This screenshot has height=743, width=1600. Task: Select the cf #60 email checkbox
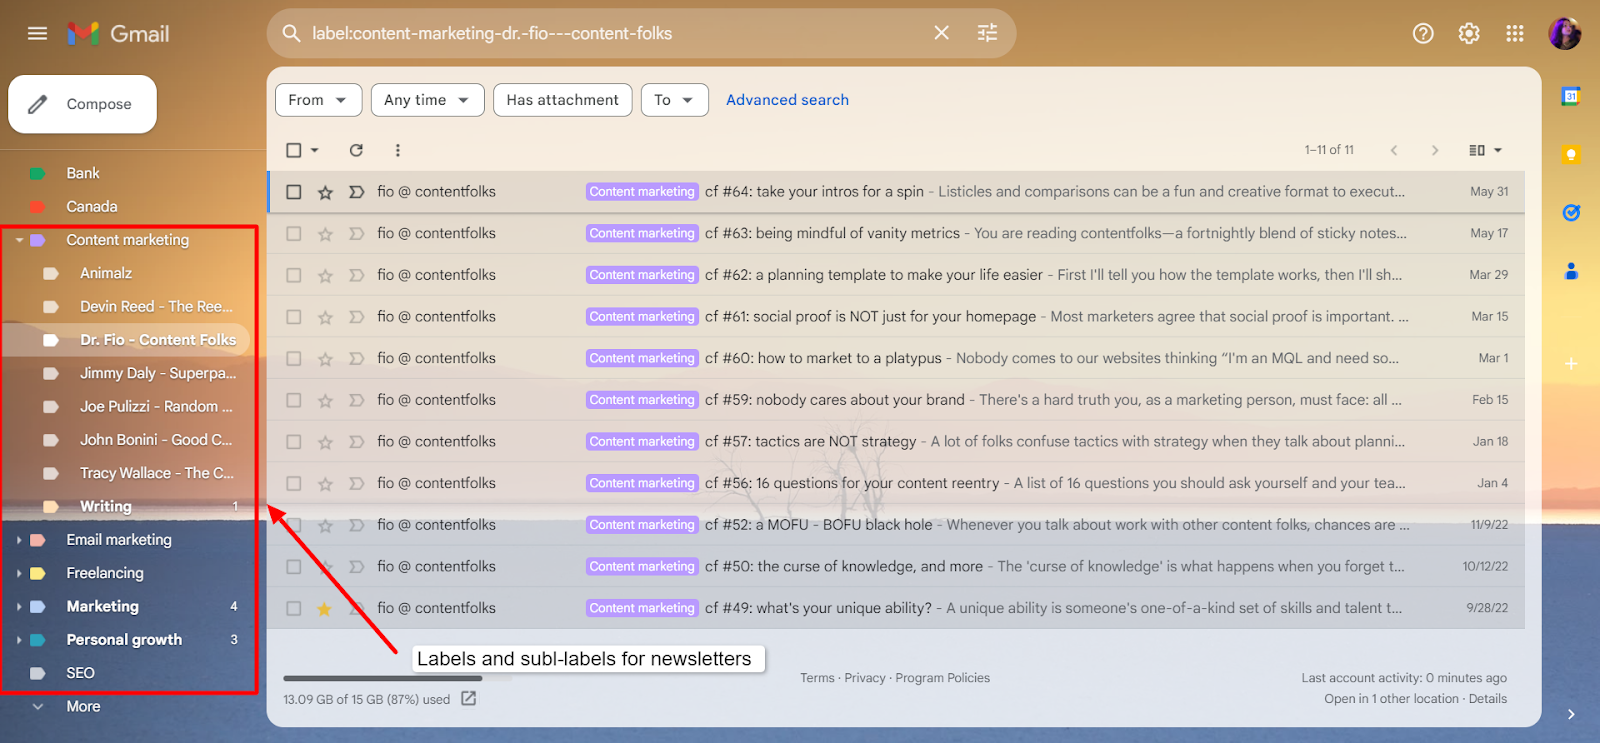click(293, 358)
